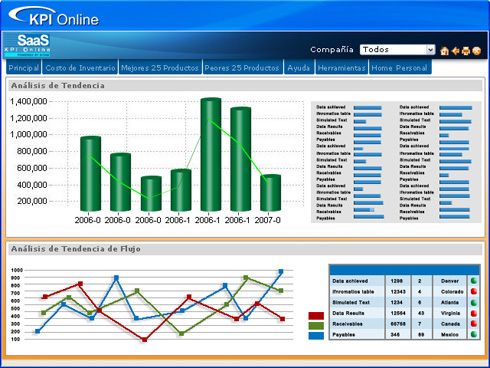Click the 1,000,000 axis label
Viewport: 490px width, 368px height.
tap(29, 135)
